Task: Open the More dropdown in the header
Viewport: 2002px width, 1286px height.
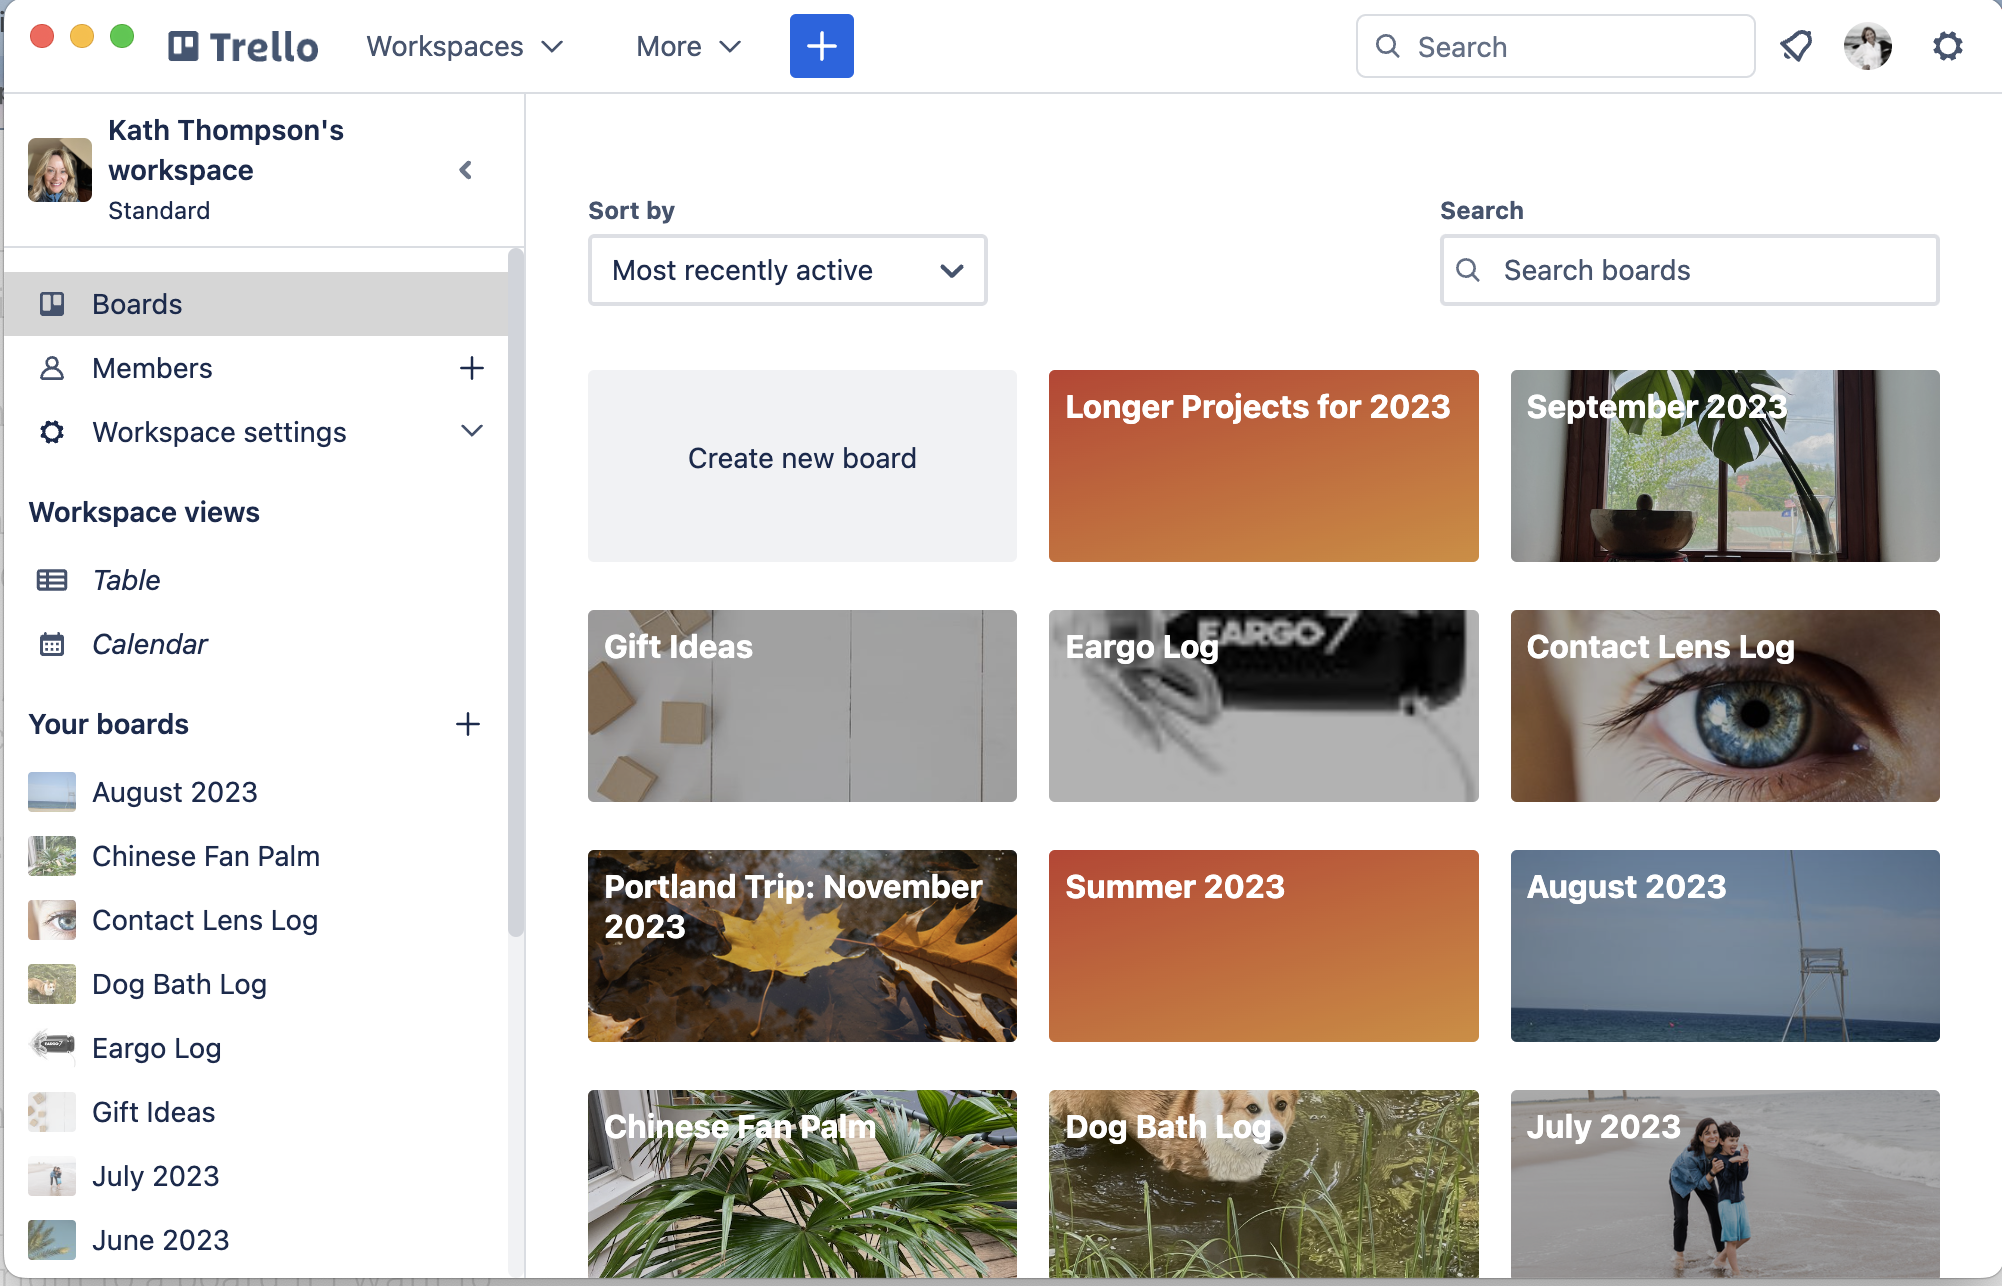Action: pyautogui.click(x=688, y=46)
